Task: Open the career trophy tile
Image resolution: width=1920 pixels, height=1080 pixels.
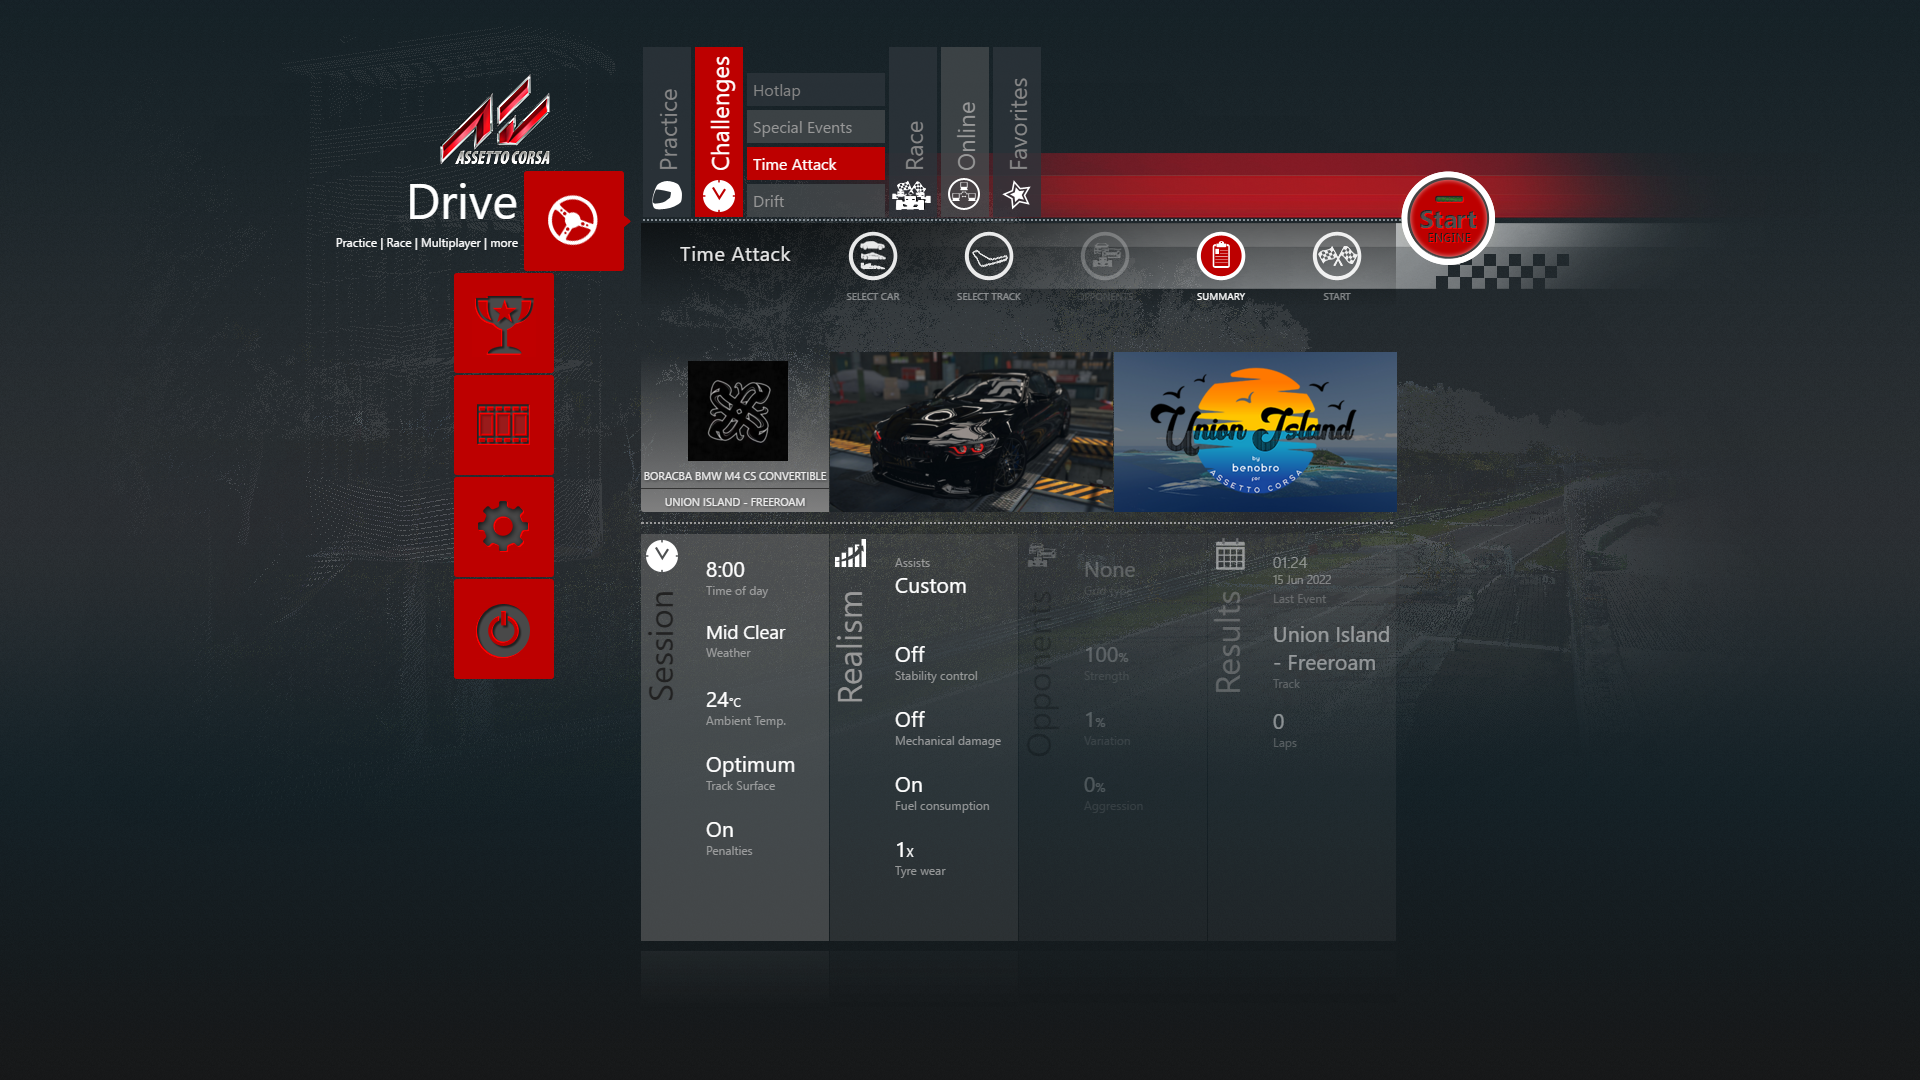Action: 503,324
